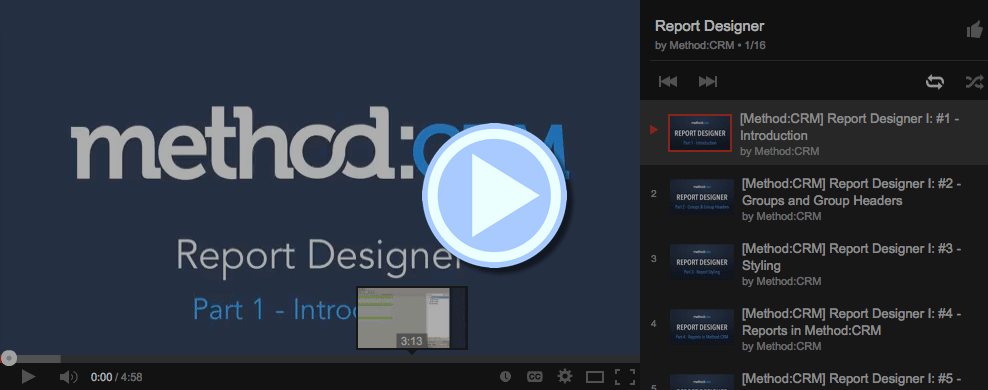Viewport: 988px width, 390px height.
Task: Open the Method:CRM channel link under the playlist title
Action: 701,45
